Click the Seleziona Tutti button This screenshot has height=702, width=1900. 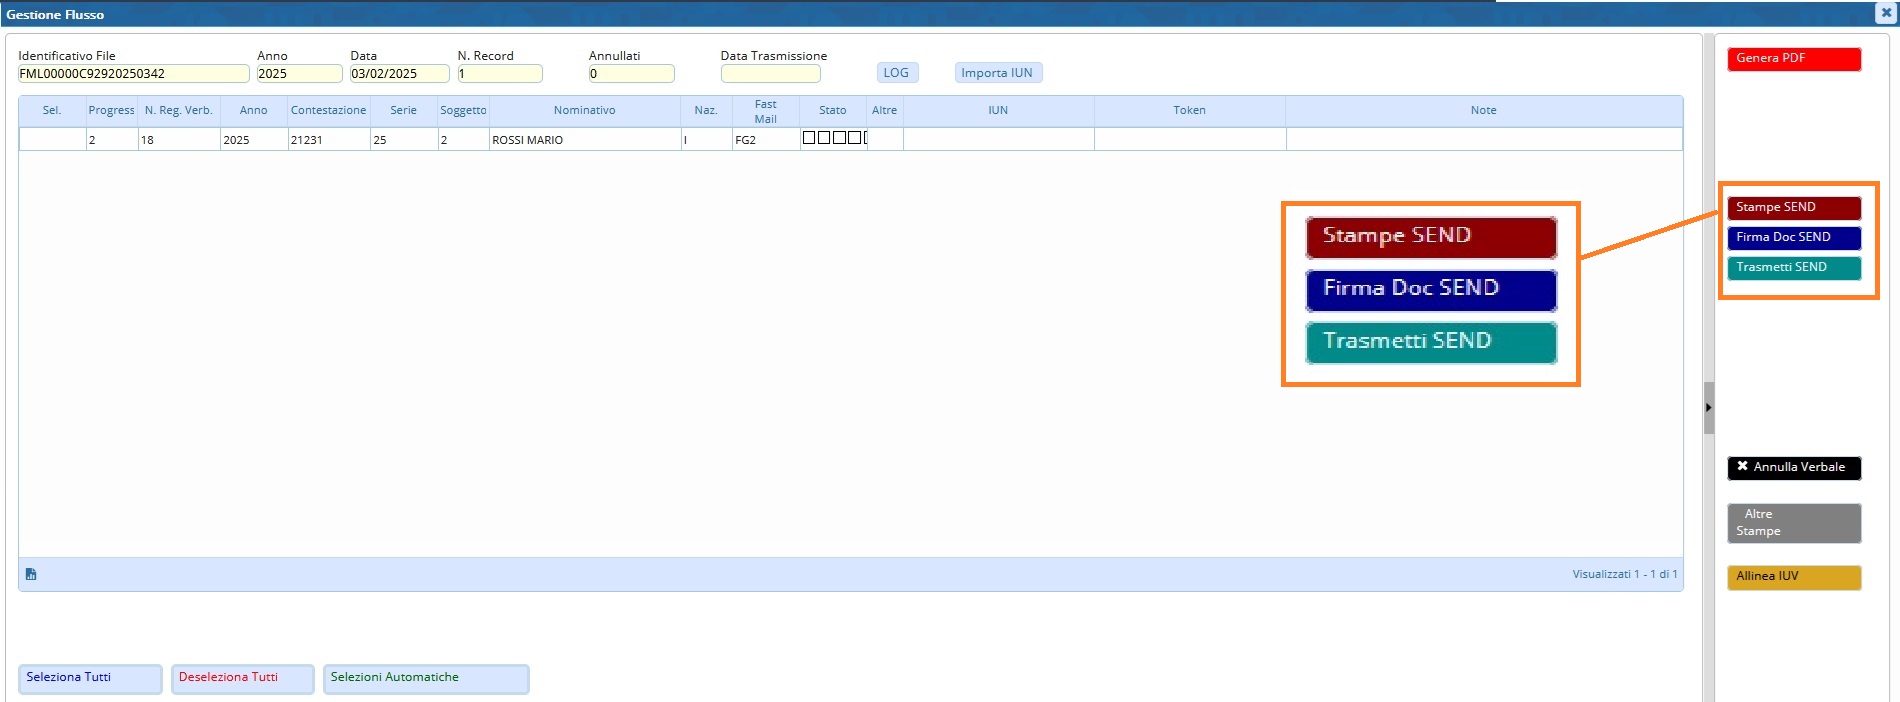pos(90,678)
